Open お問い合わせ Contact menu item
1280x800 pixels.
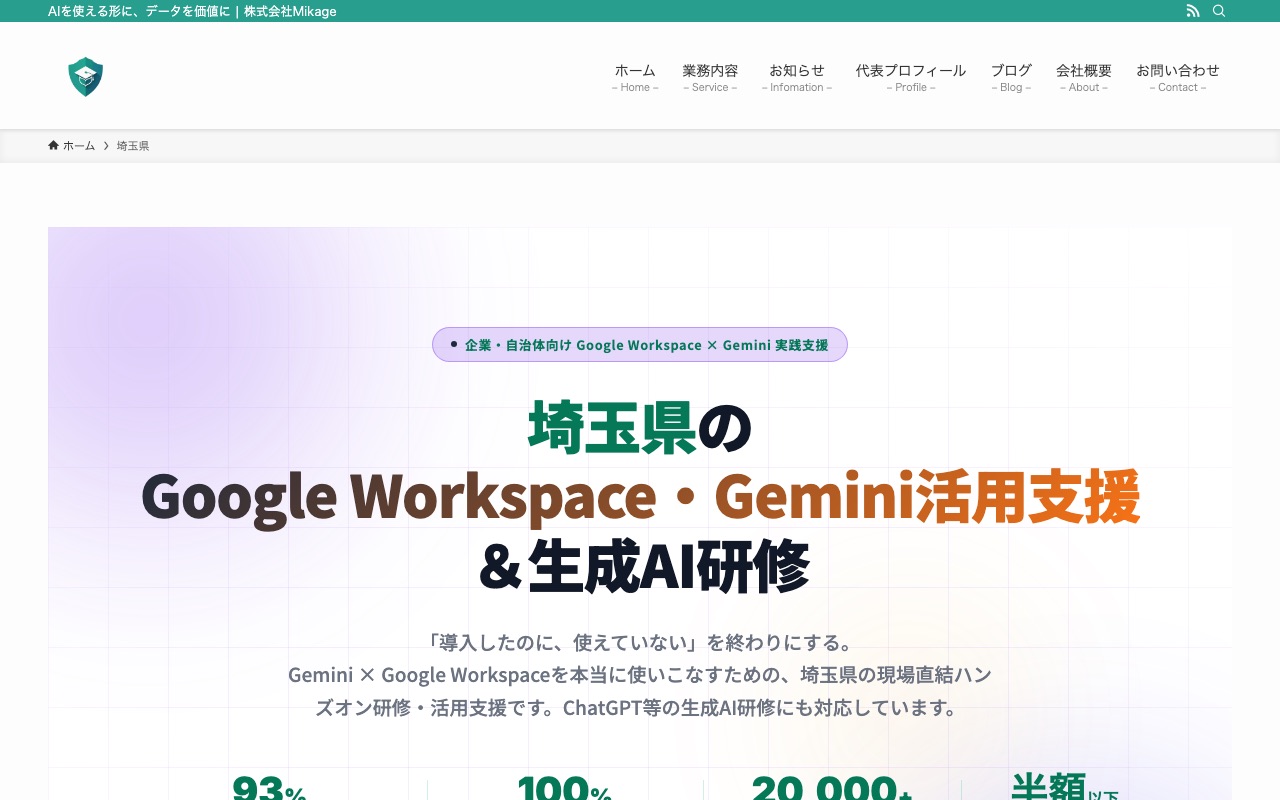[1178, 78]
